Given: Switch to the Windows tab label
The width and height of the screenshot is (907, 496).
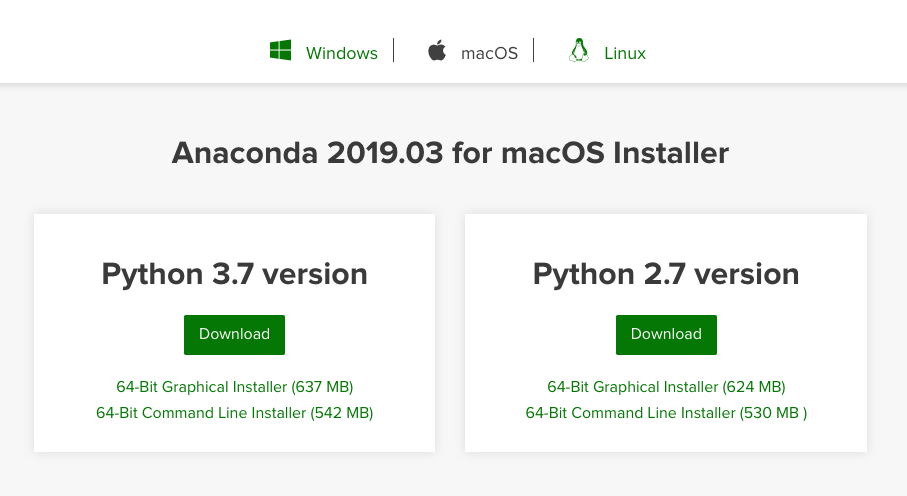Looking at the screenshot, I should tap(342, 53).
